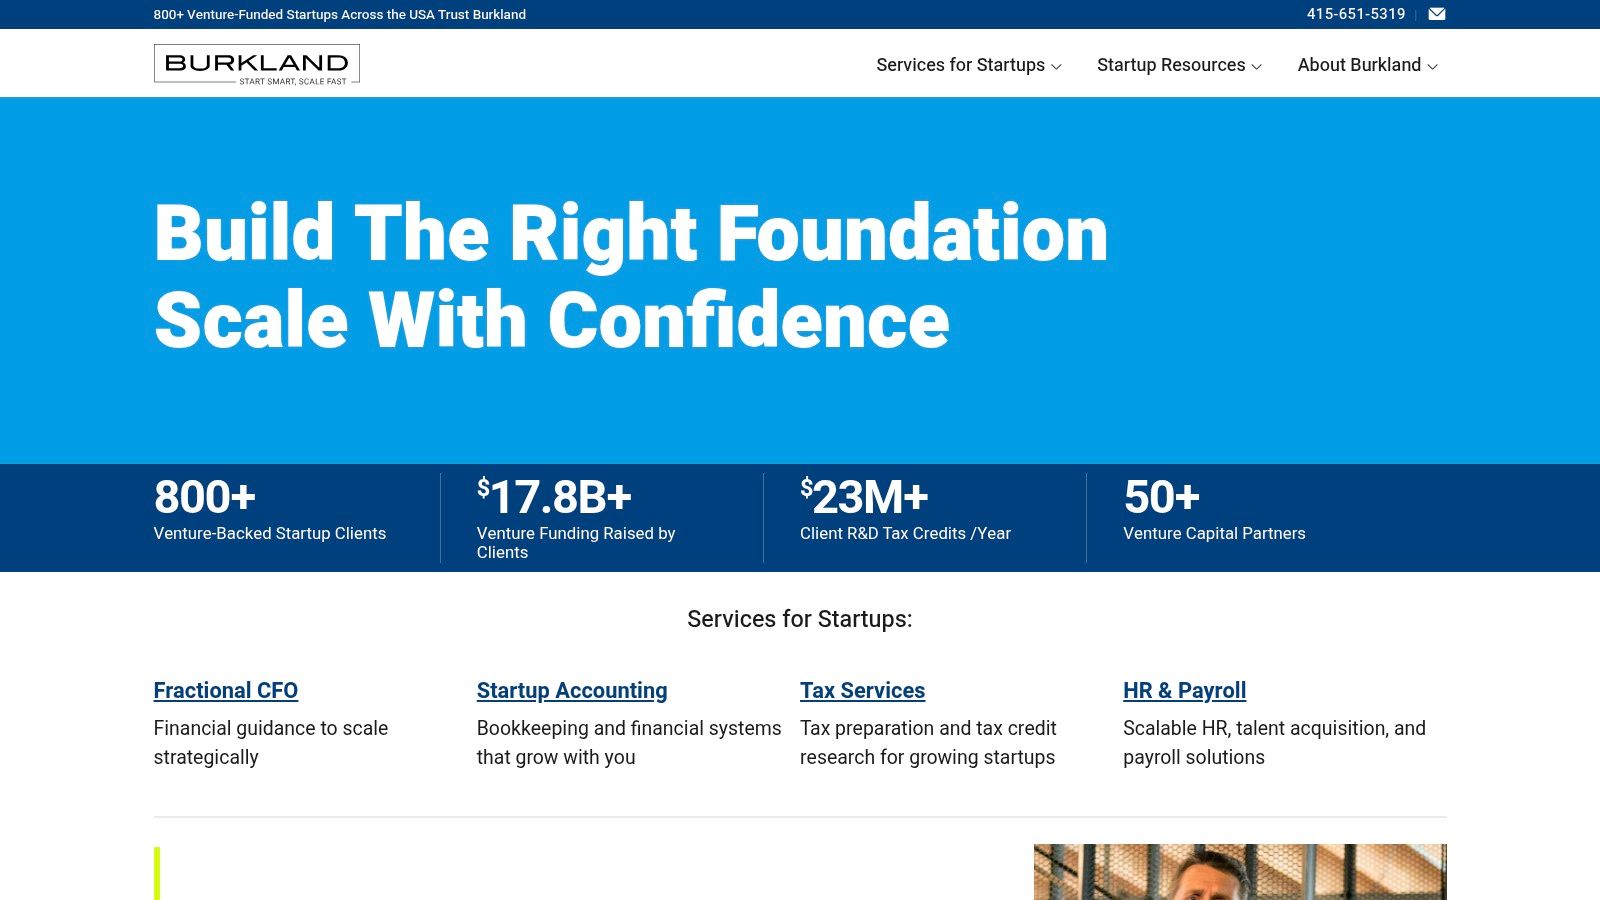The height and width of the screenshot is (900, 1600).
Task: Click the chevron beside Services for Startups
Action: pyautogui.click(x=1056, y=66)
